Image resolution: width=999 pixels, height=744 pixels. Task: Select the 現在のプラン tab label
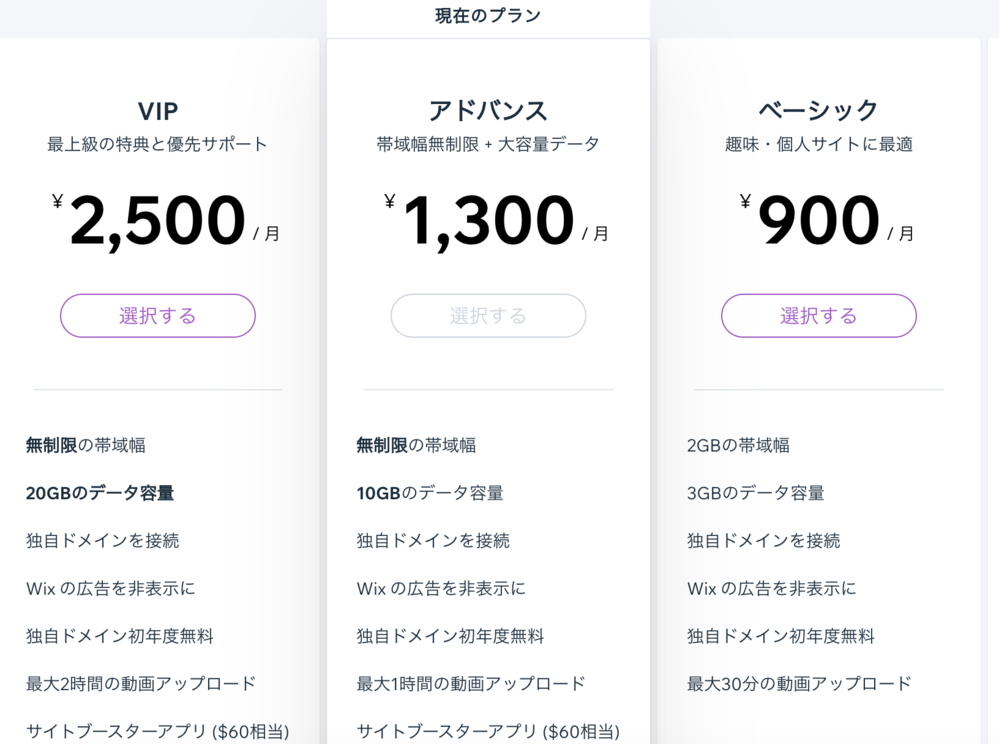488,15
